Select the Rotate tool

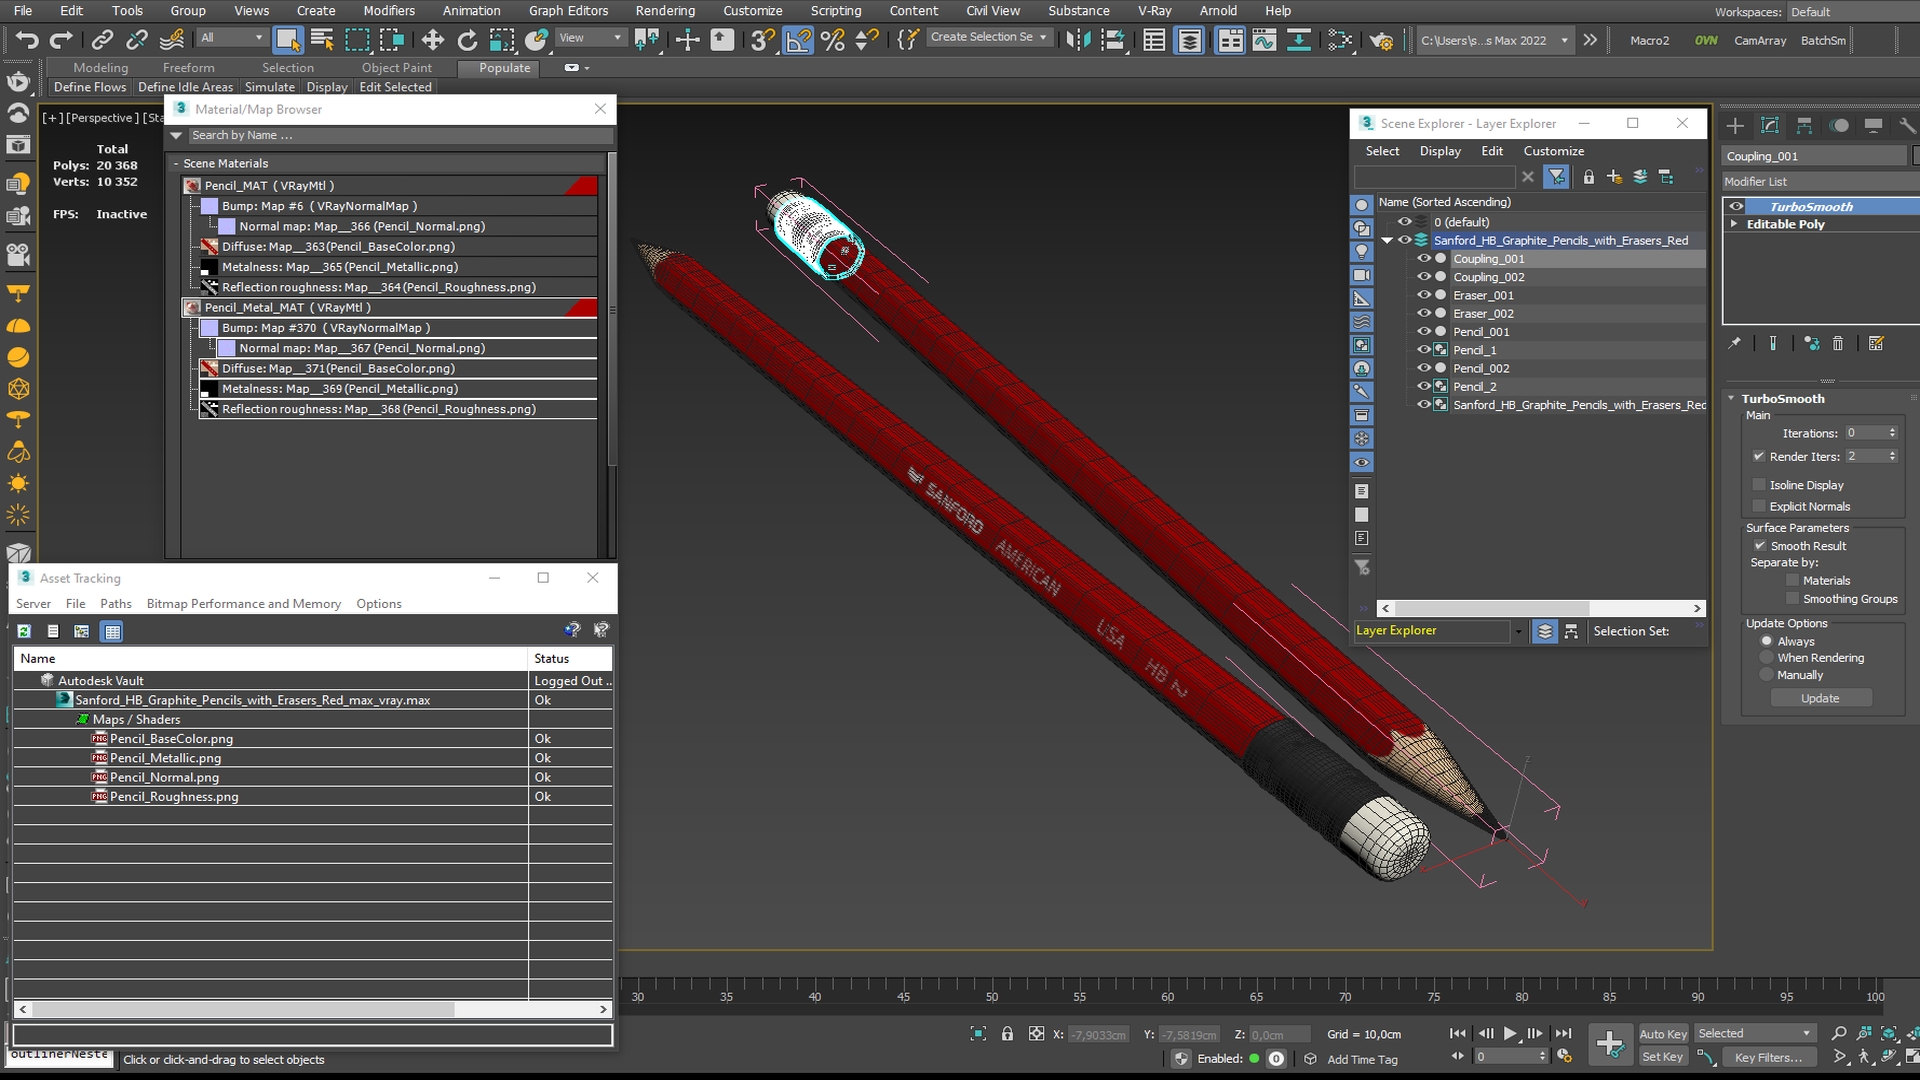pyautogui.click(x=467, y=40)
